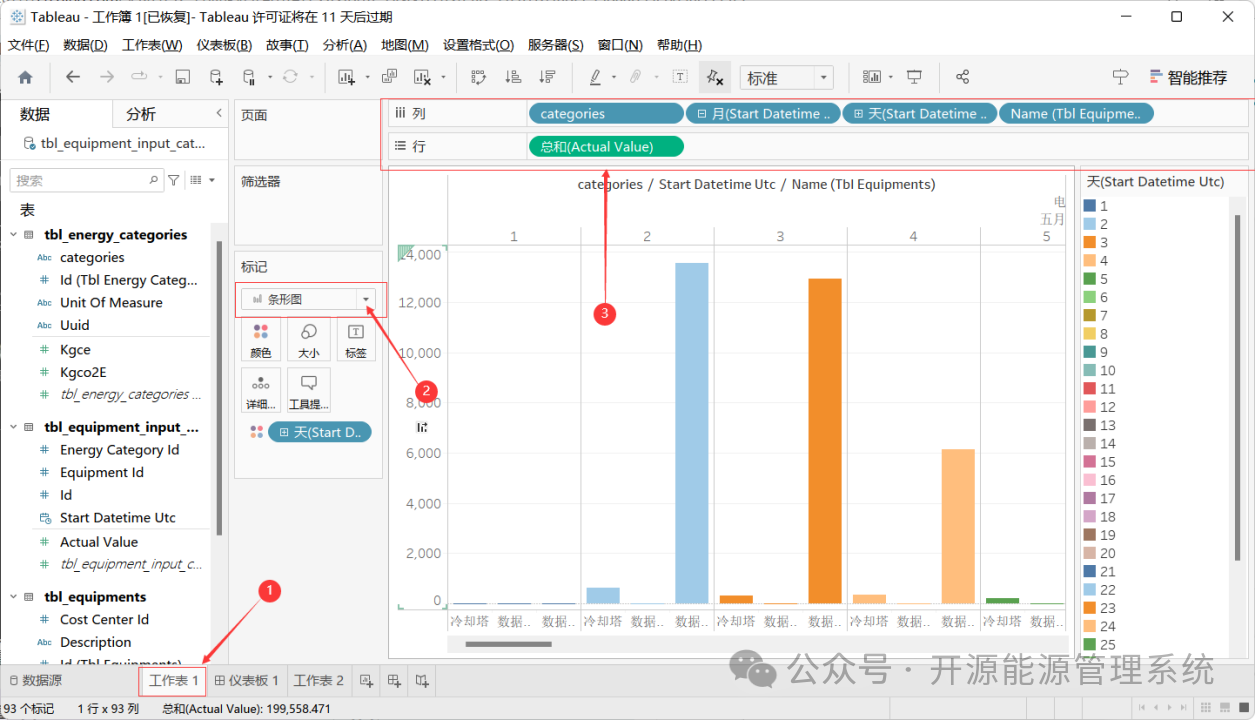
Task: Collapse the tbl_equipments table tree
Action: [x=14, y=597]
